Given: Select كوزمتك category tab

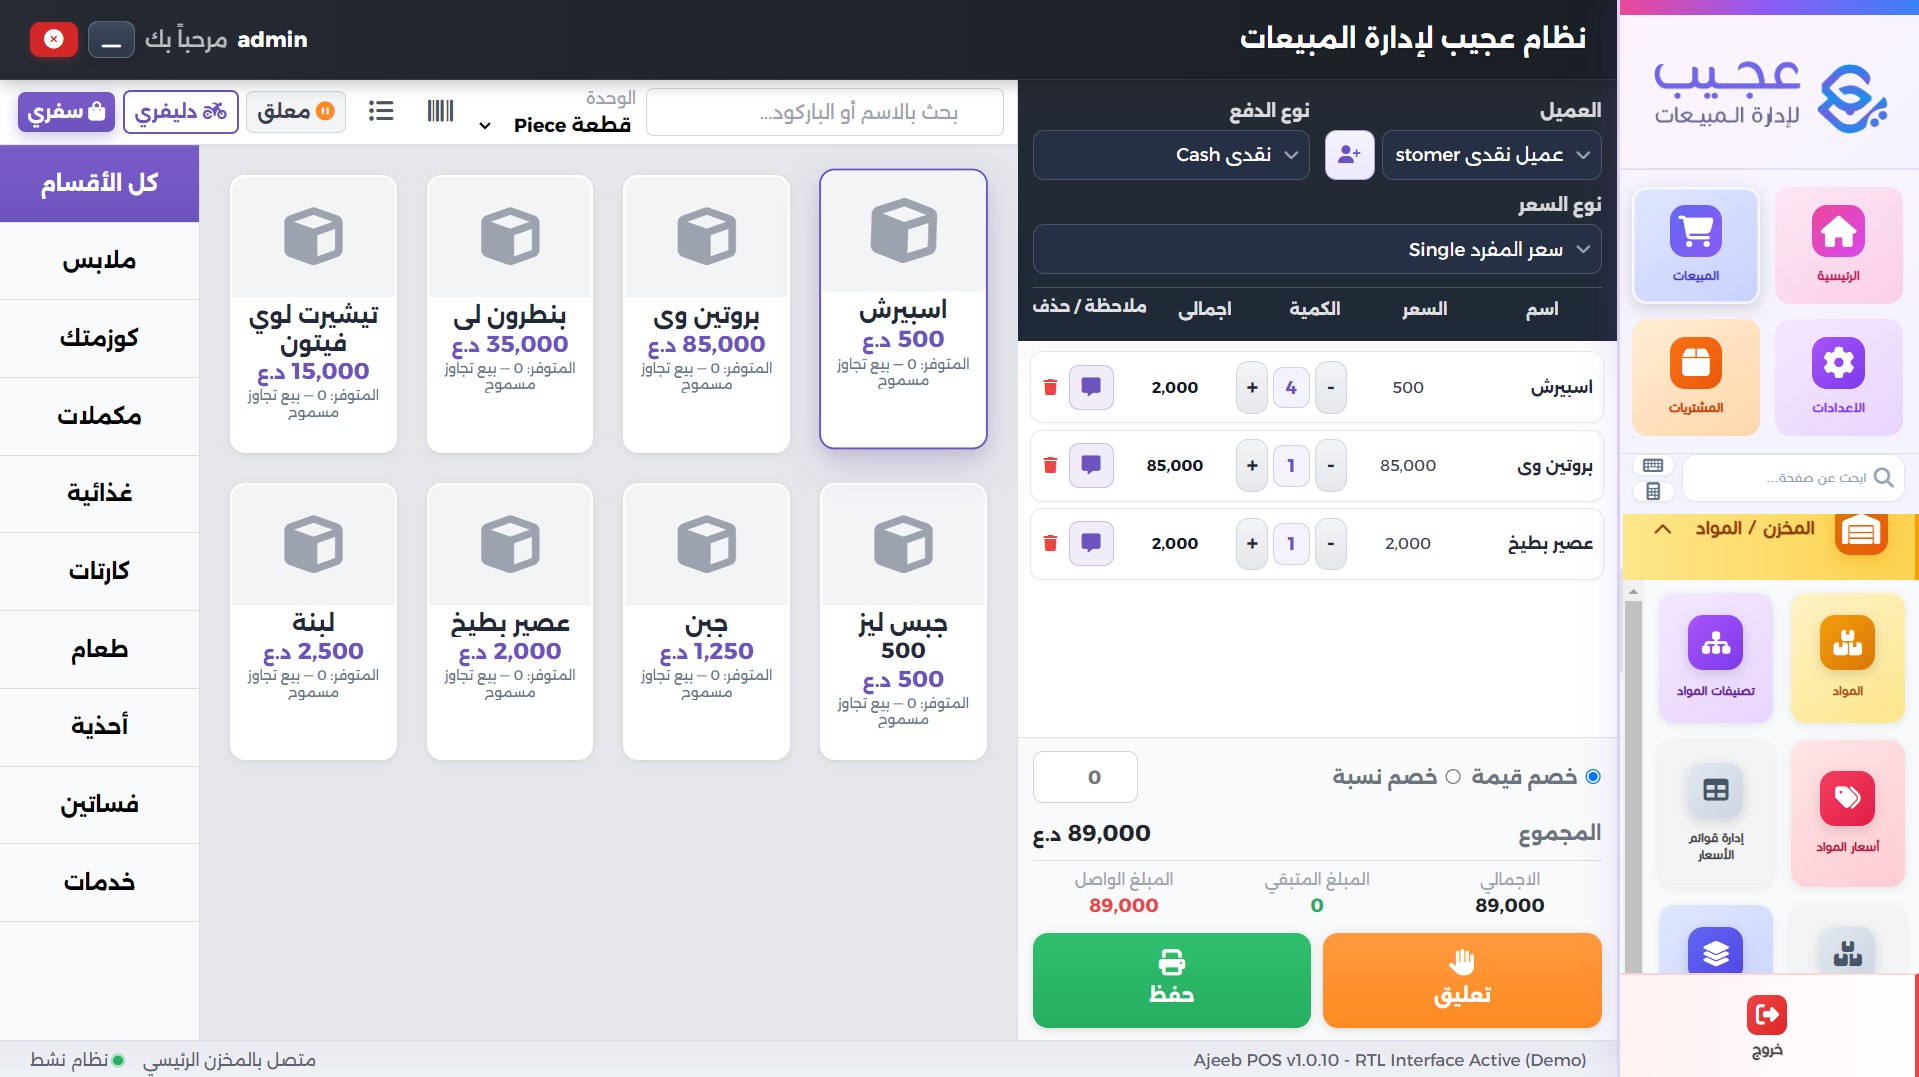Looking at the screenshot, I should pos(99,338).
